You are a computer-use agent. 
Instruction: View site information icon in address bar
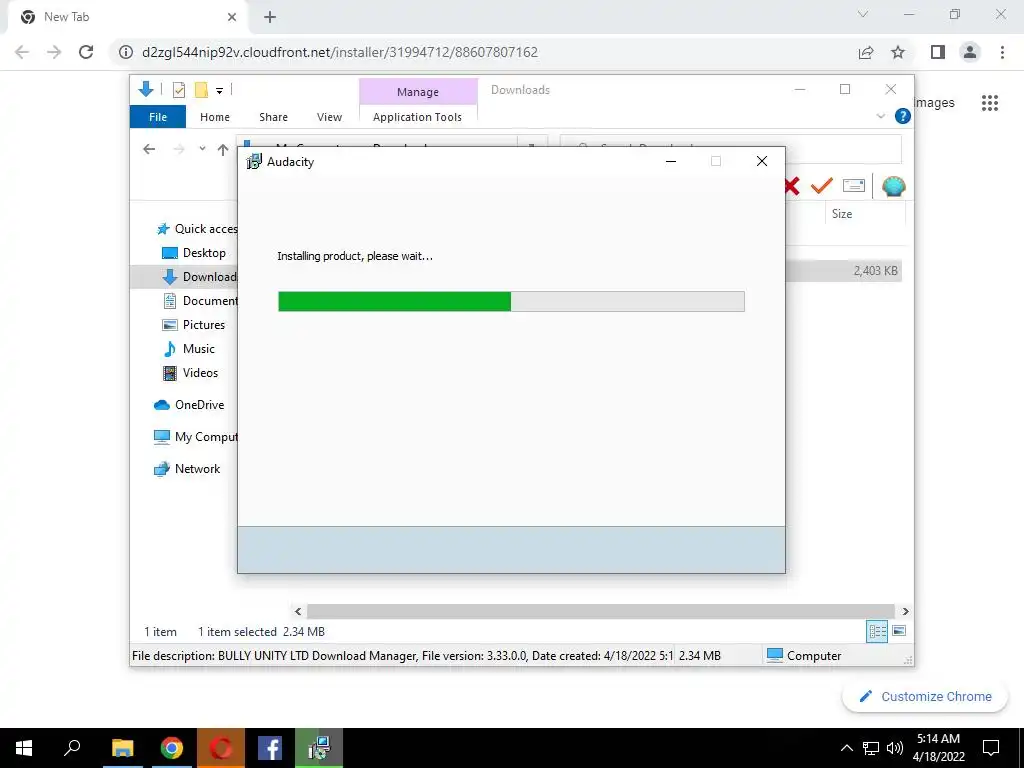126,52
